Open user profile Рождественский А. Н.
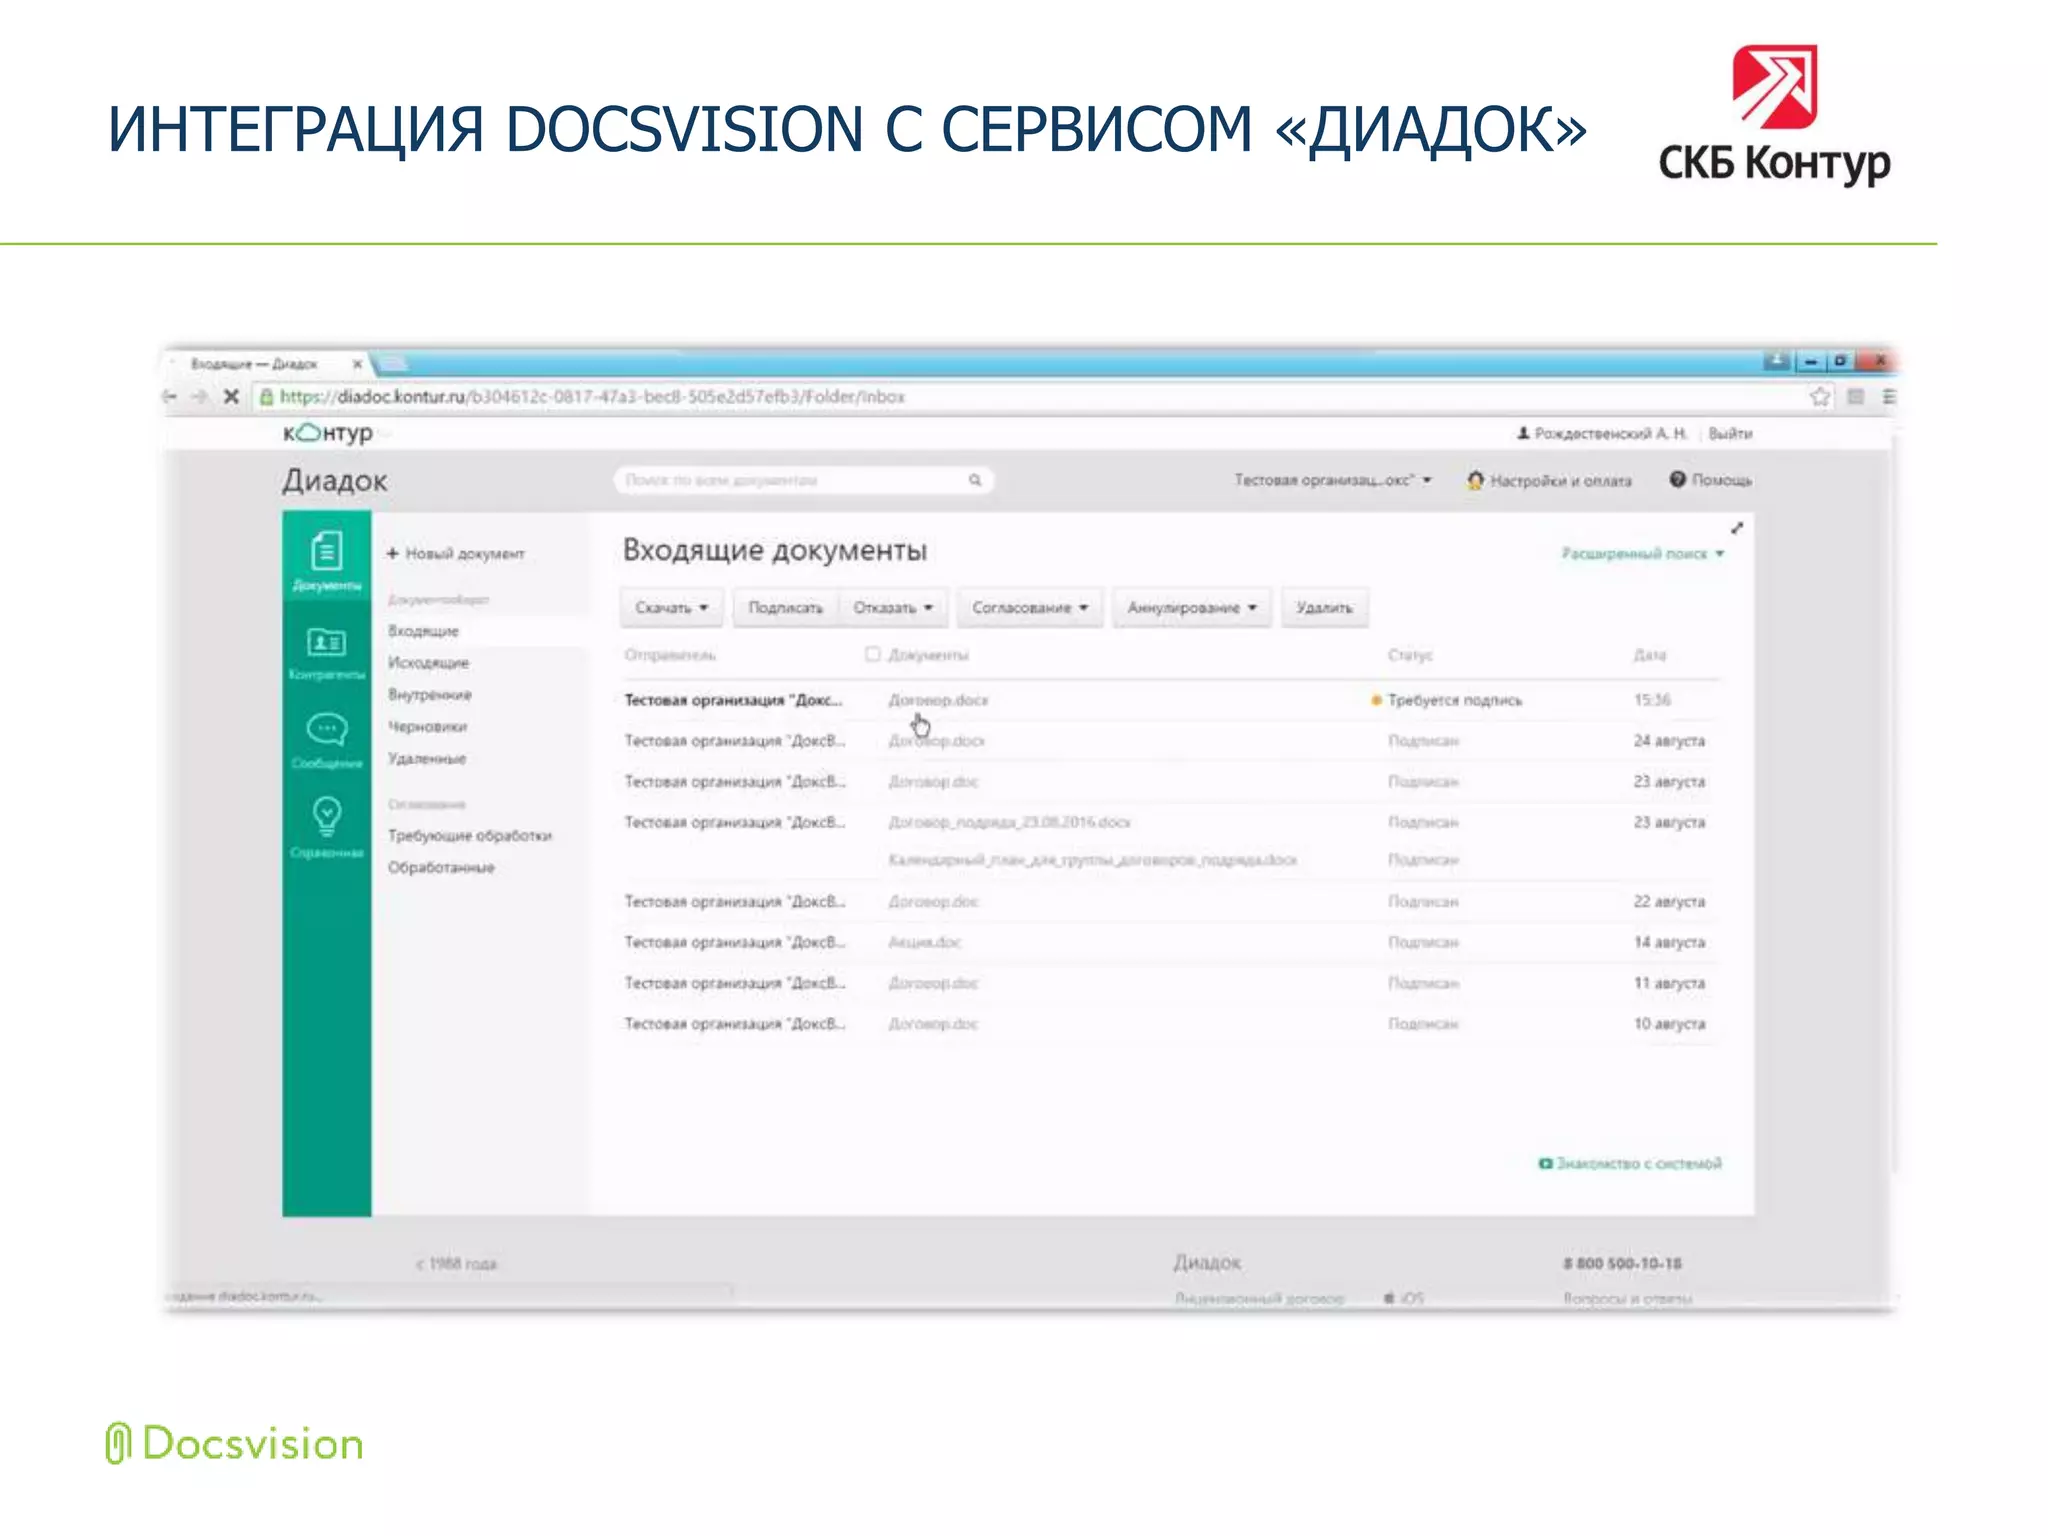 pyautogui.click(x=1602, y=433)
